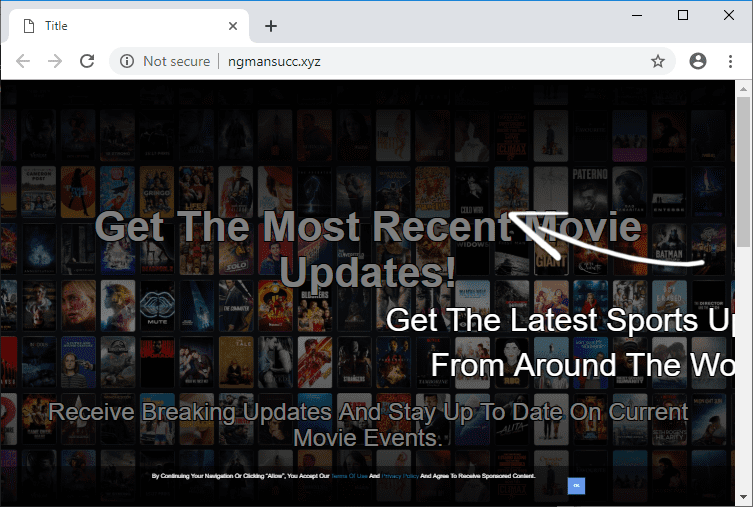Screen dimensions: 753x507
Task: Open Chrome's three-dot menu
Action: tap(731, 61)
